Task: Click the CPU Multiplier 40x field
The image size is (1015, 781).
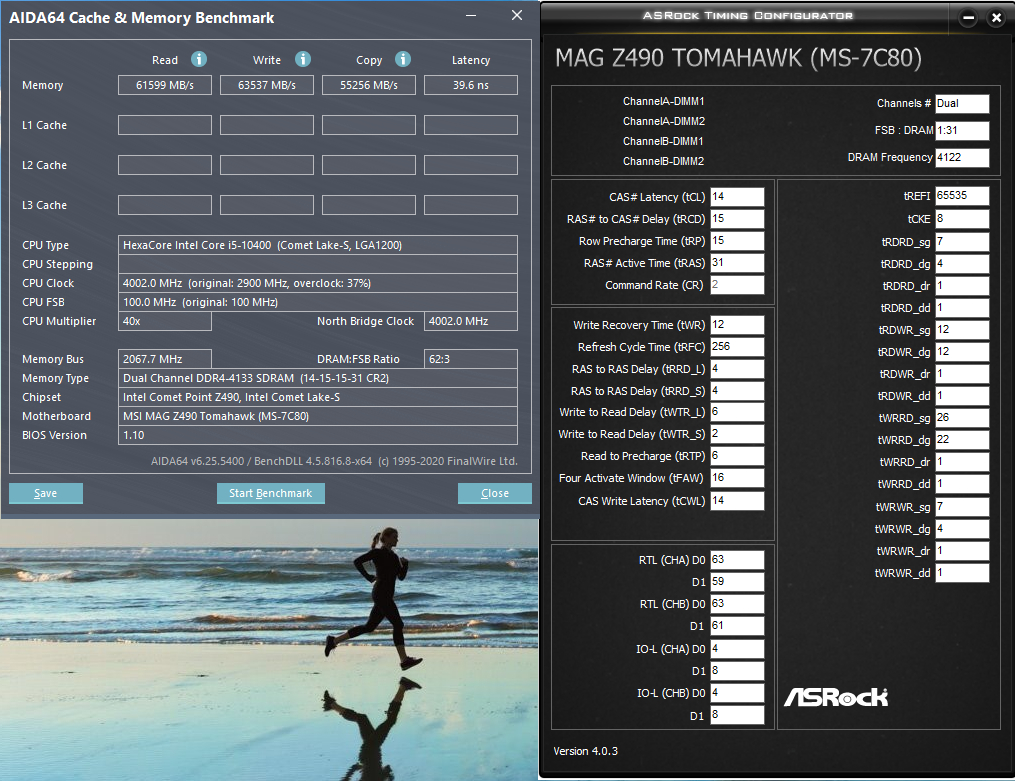Action: [164, 322]
